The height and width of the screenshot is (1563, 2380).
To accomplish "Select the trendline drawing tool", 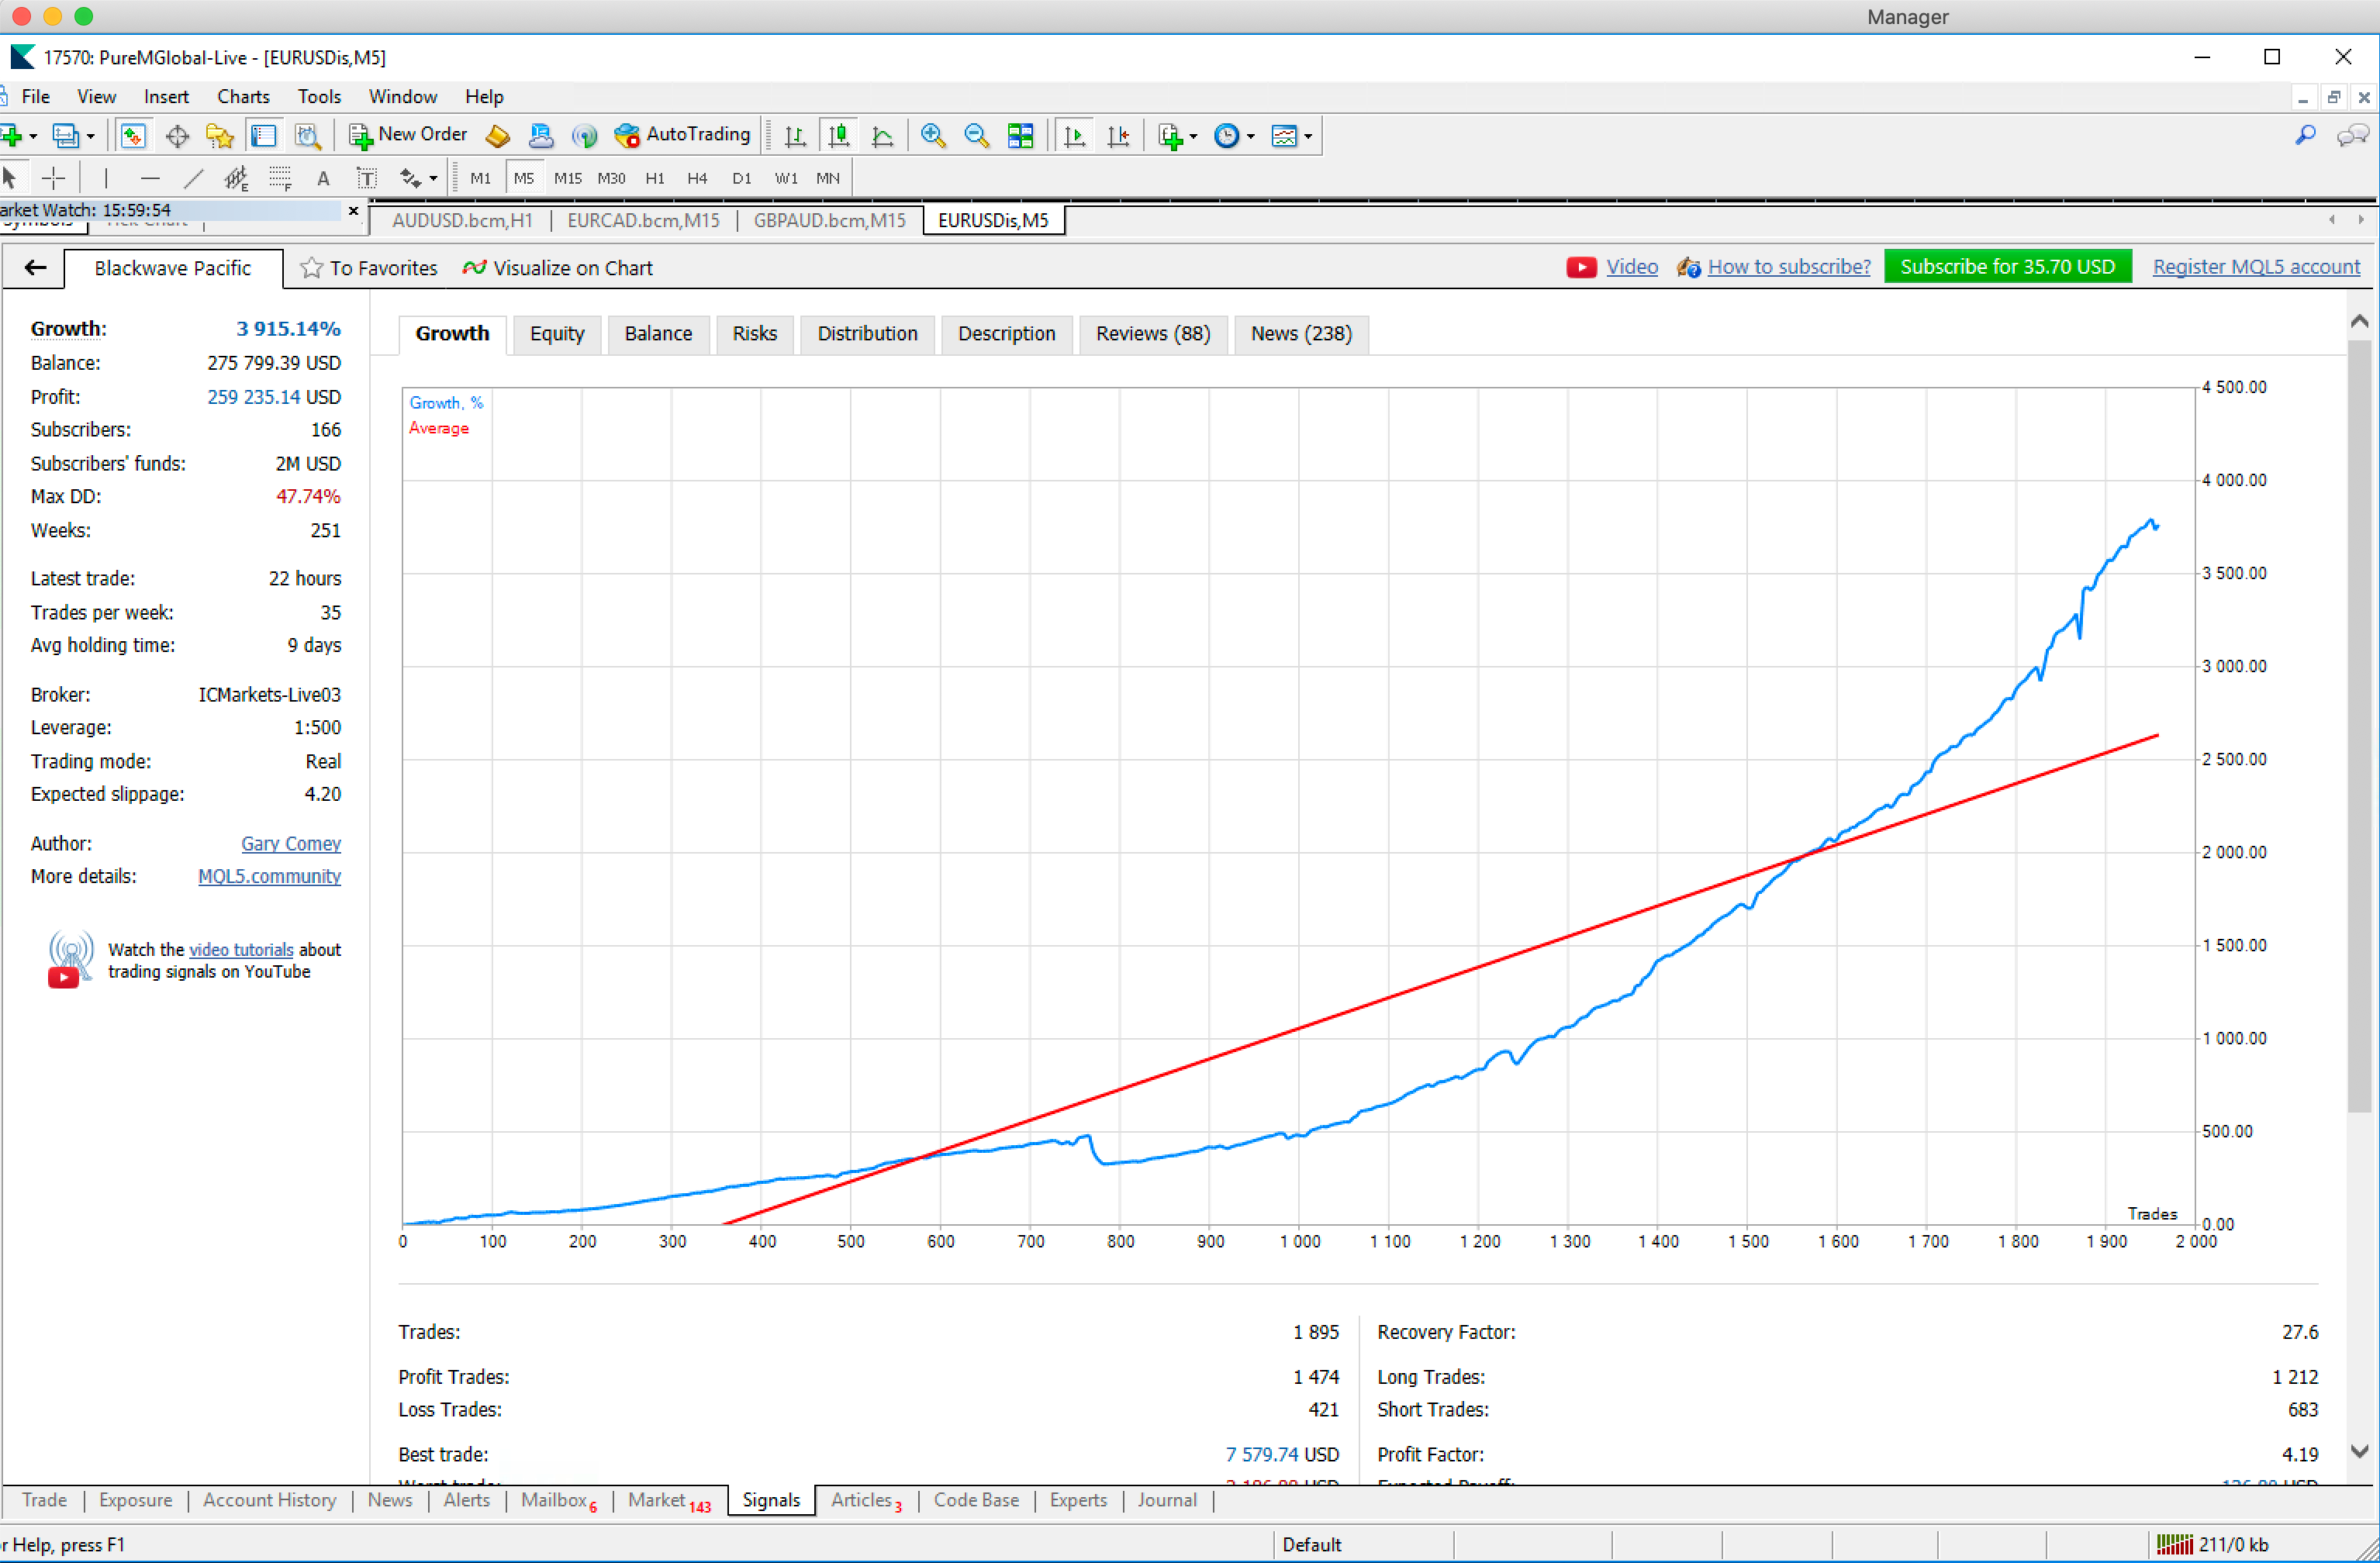I will click(193, 179).
